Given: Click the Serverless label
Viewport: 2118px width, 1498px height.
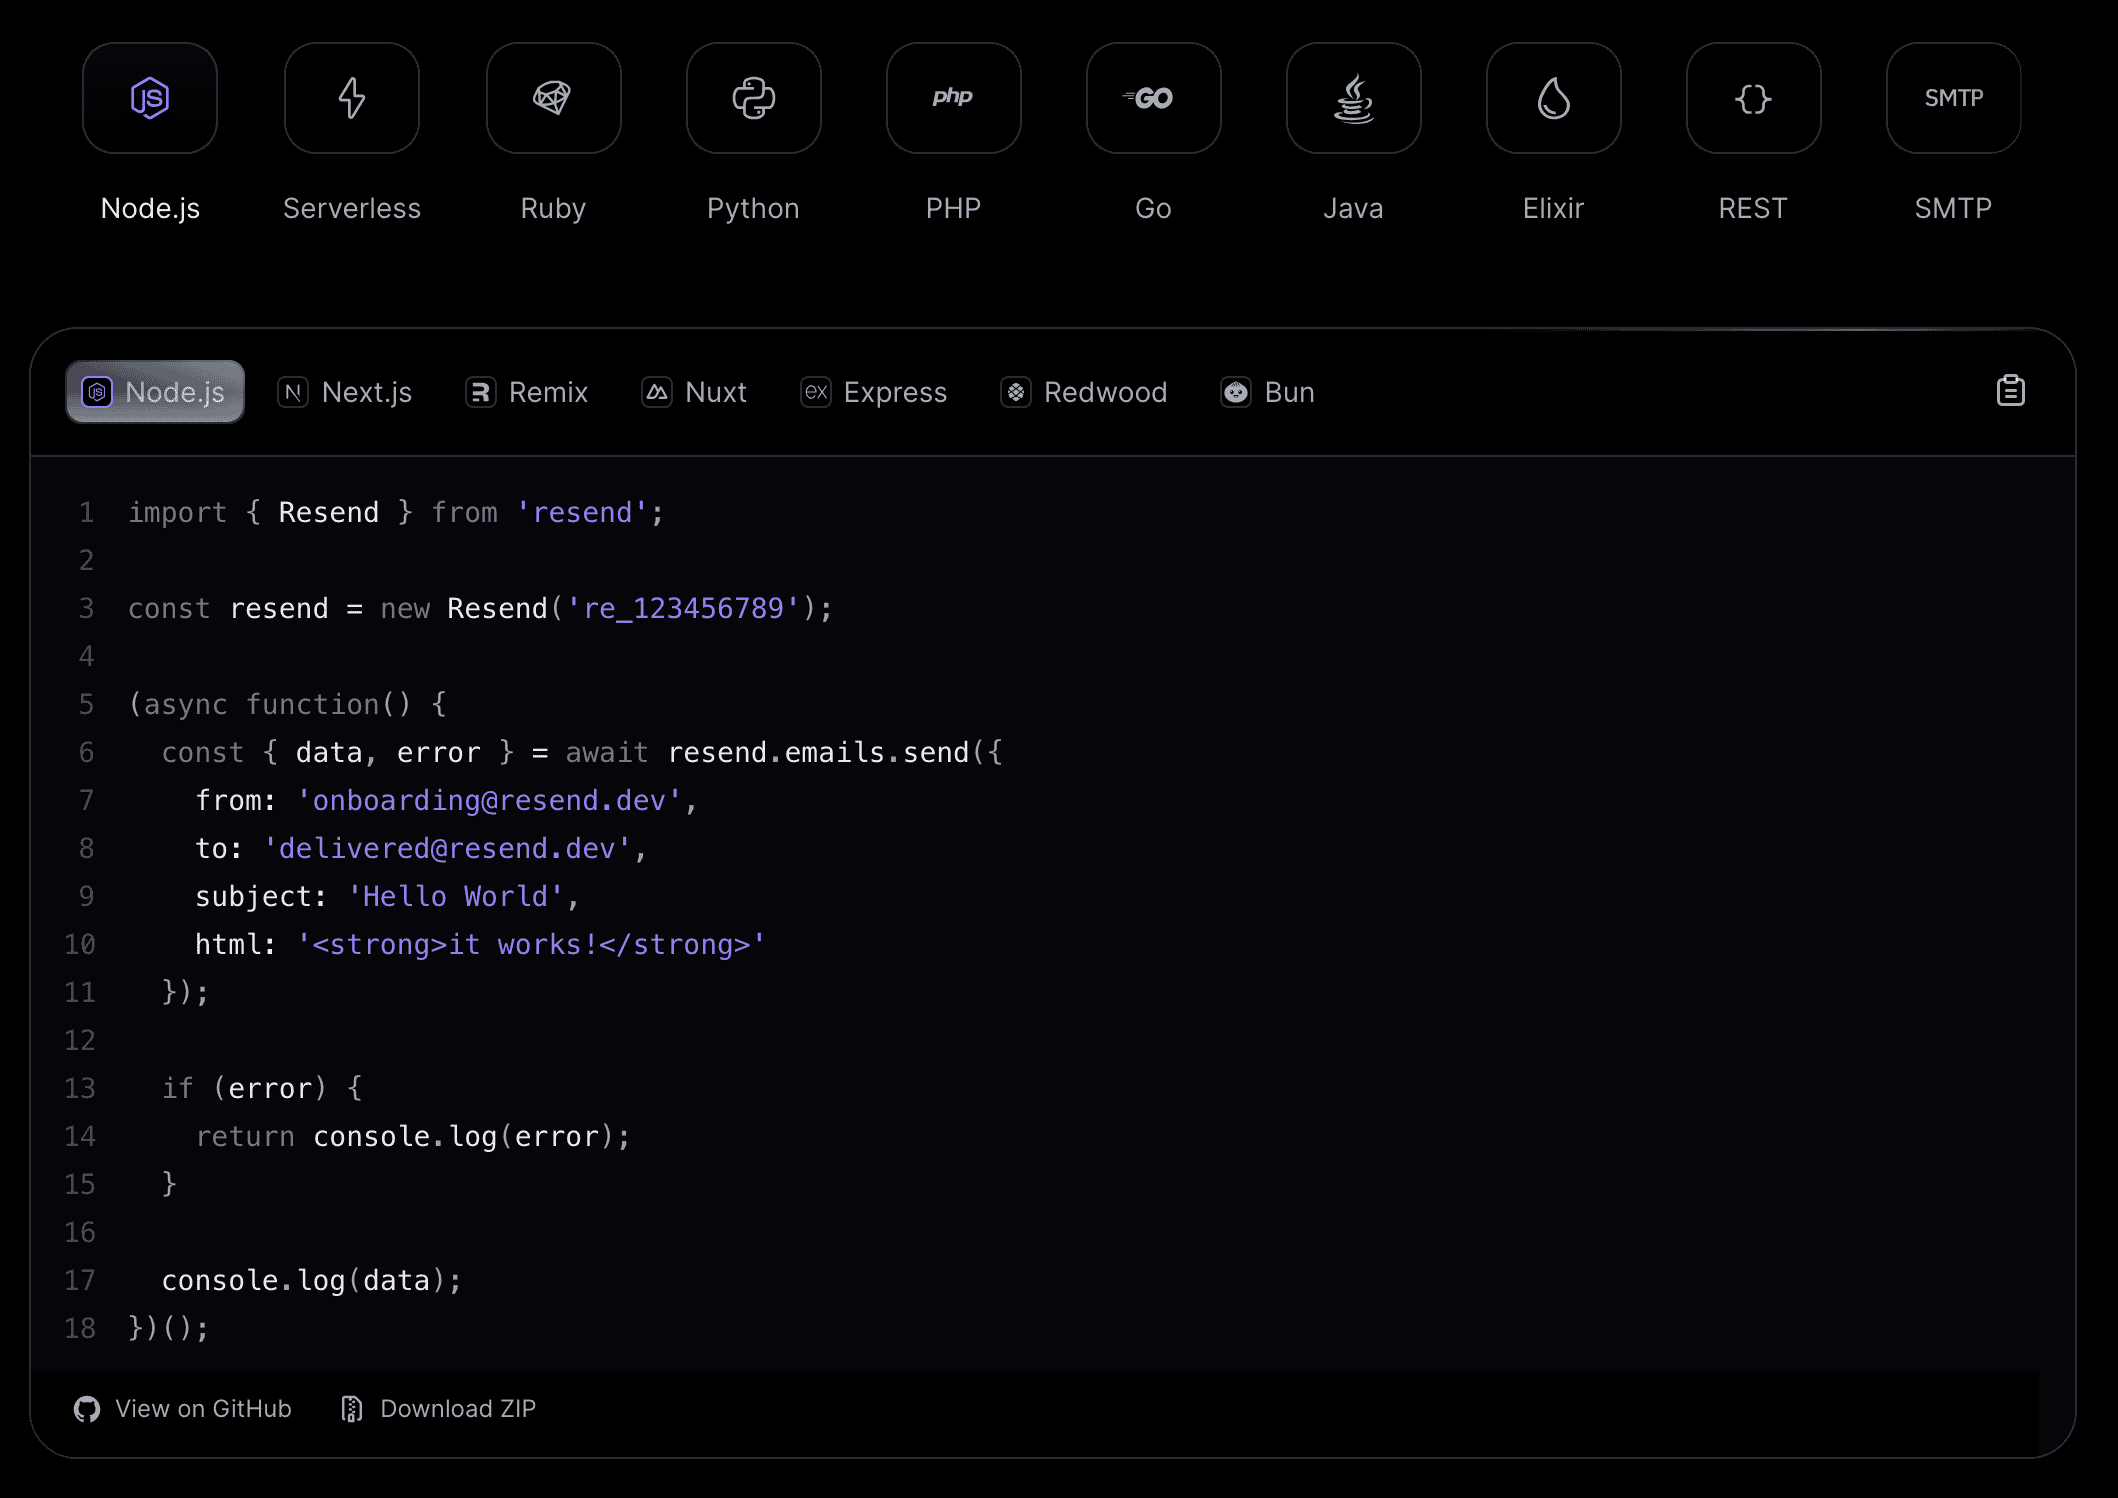Looking at the screenshot, I should point(352,208).
